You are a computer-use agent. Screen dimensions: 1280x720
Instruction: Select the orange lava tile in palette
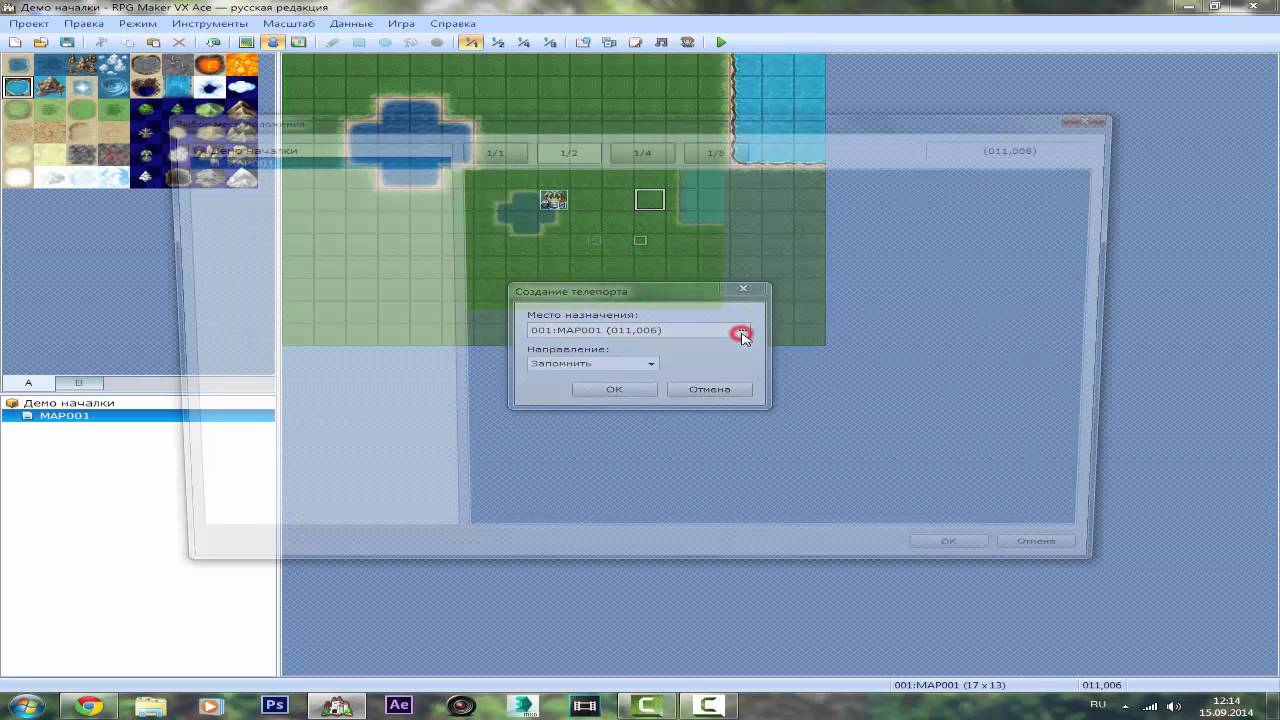(241, 65)
